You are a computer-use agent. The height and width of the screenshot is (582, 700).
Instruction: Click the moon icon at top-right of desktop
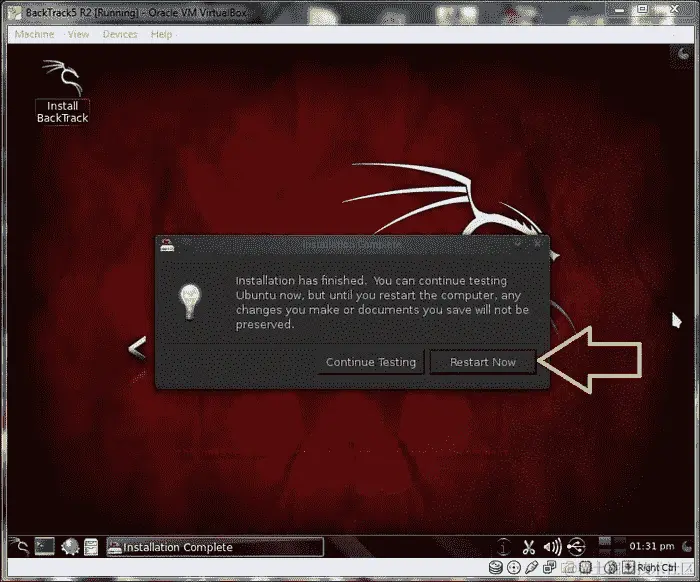(x=683, y=54)
